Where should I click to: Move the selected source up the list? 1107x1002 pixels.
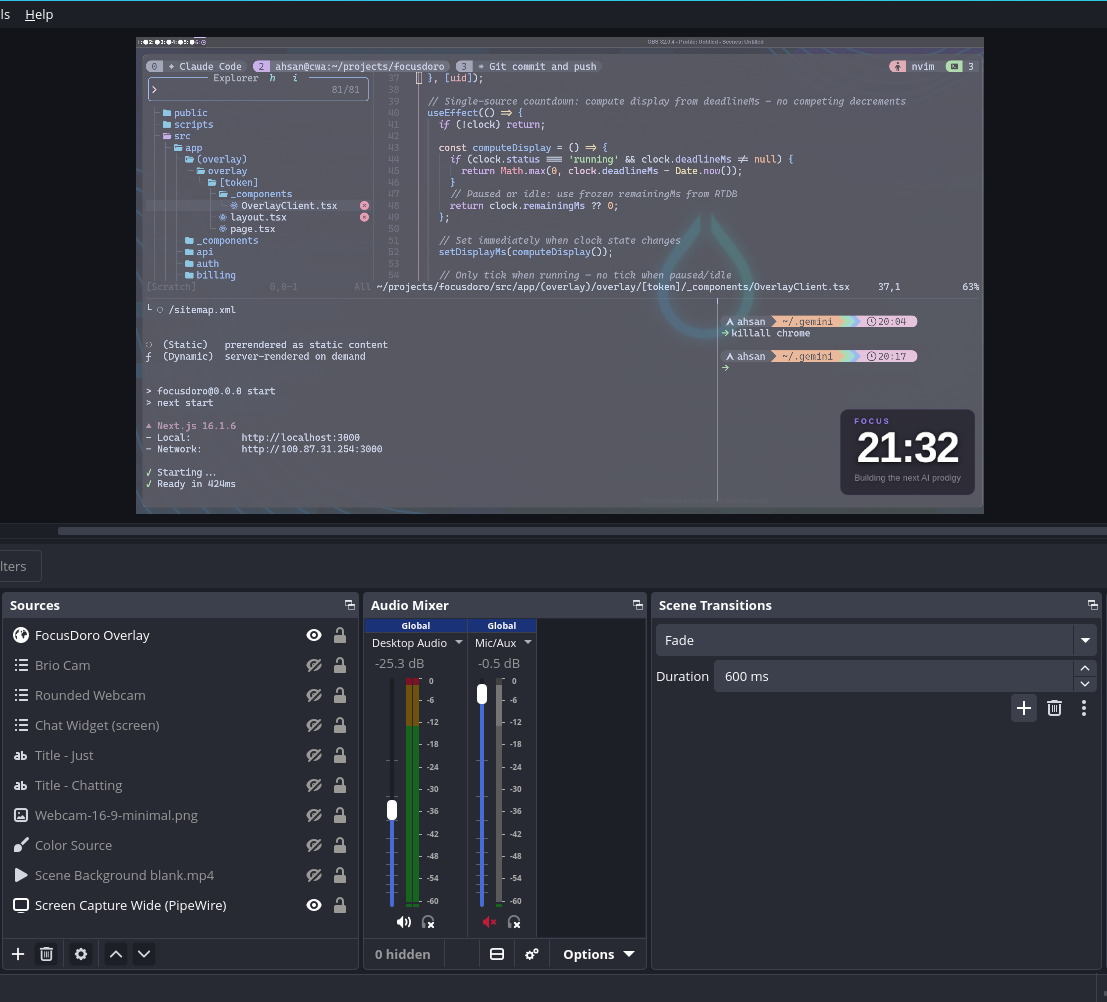point(115,953)
